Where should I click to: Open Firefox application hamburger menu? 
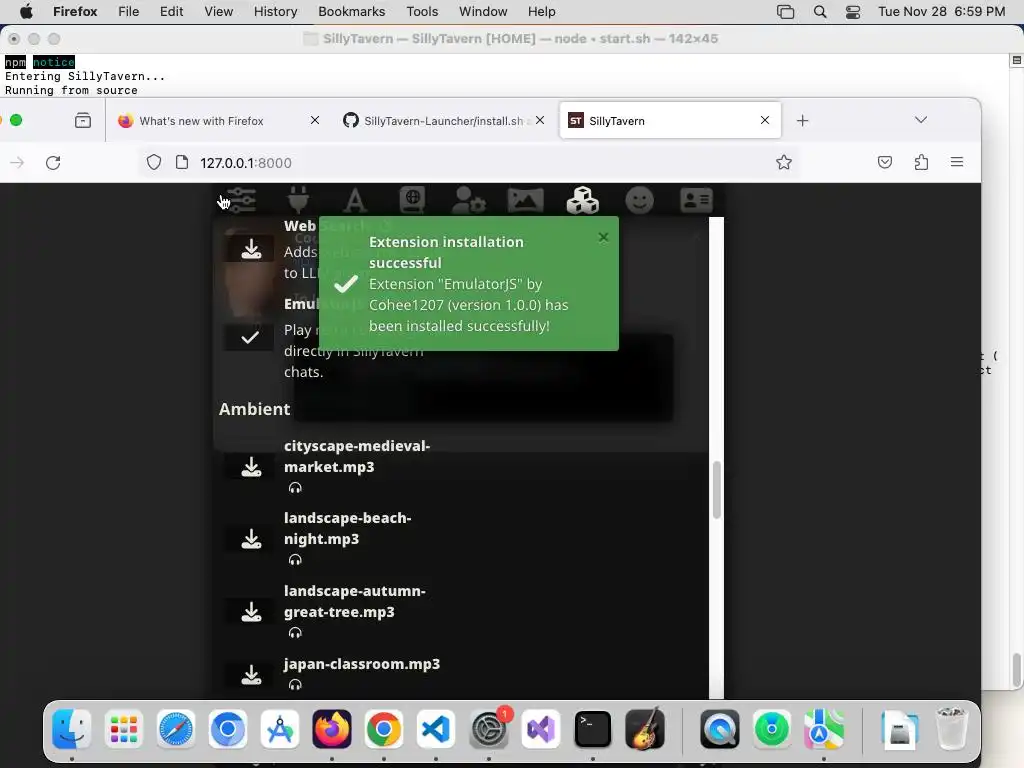pos(957,162)
